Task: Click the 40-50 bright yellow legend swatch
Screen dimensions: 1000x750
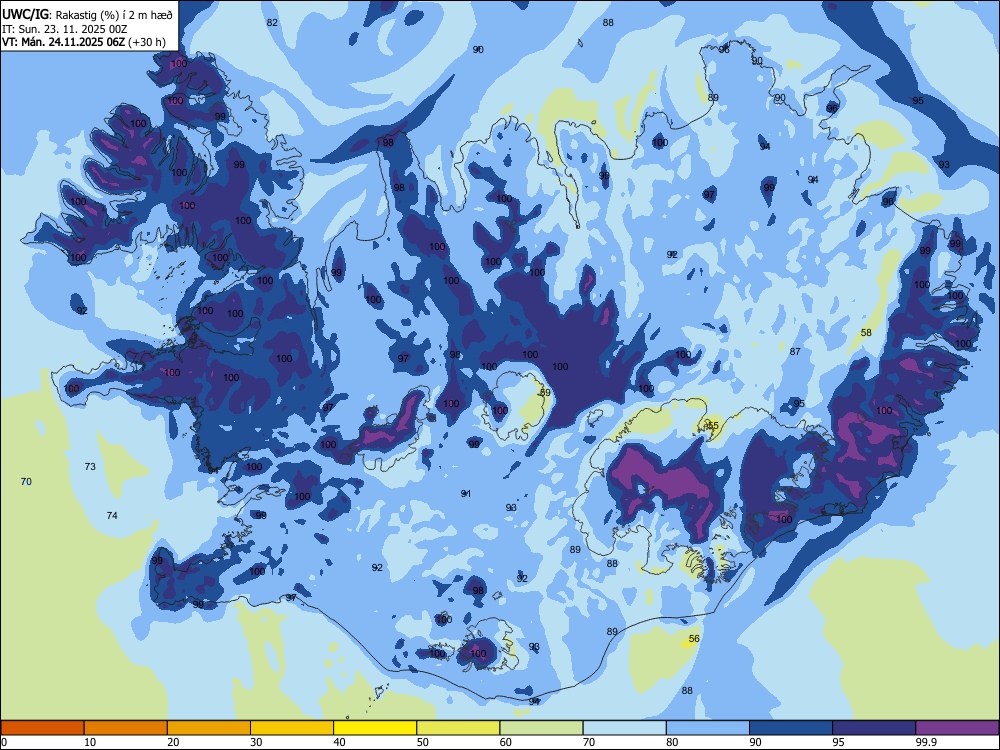Action: (375, 728)
